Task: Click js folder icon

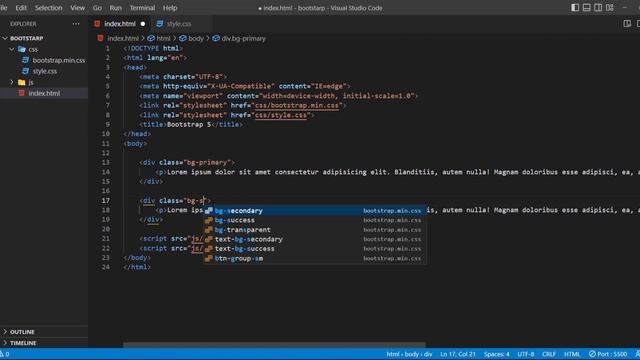Action: click(x=22, y=82)
